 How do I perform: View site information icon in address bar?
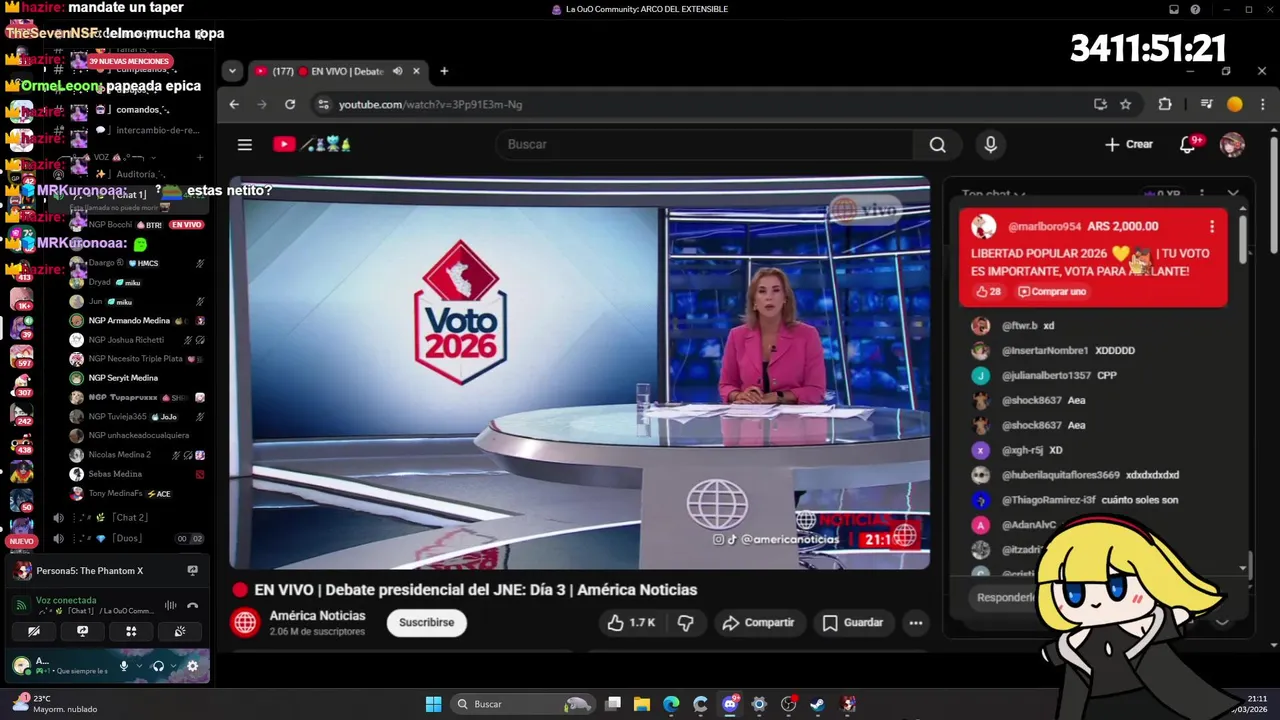coord(323,104)
